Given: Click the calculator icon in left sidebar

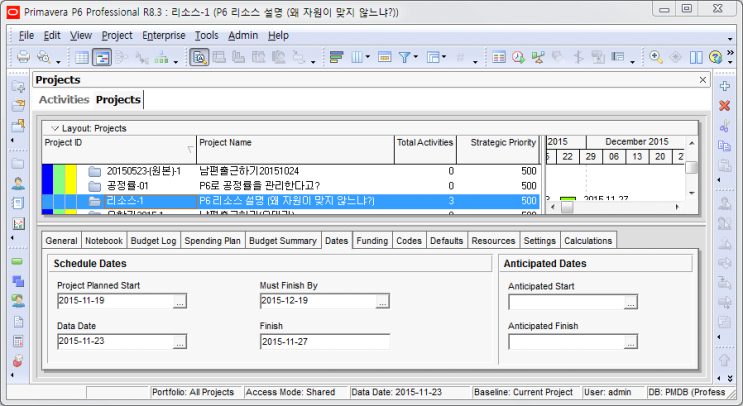Looking at the screenshot, I should point(18,341).
